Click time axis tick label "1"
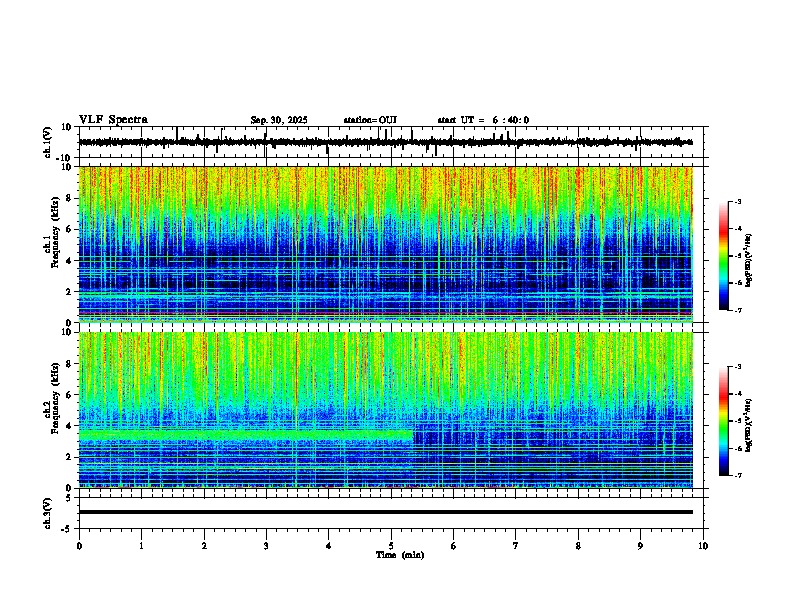The width and height of the screenshot is (792, 612). (141, 546)
